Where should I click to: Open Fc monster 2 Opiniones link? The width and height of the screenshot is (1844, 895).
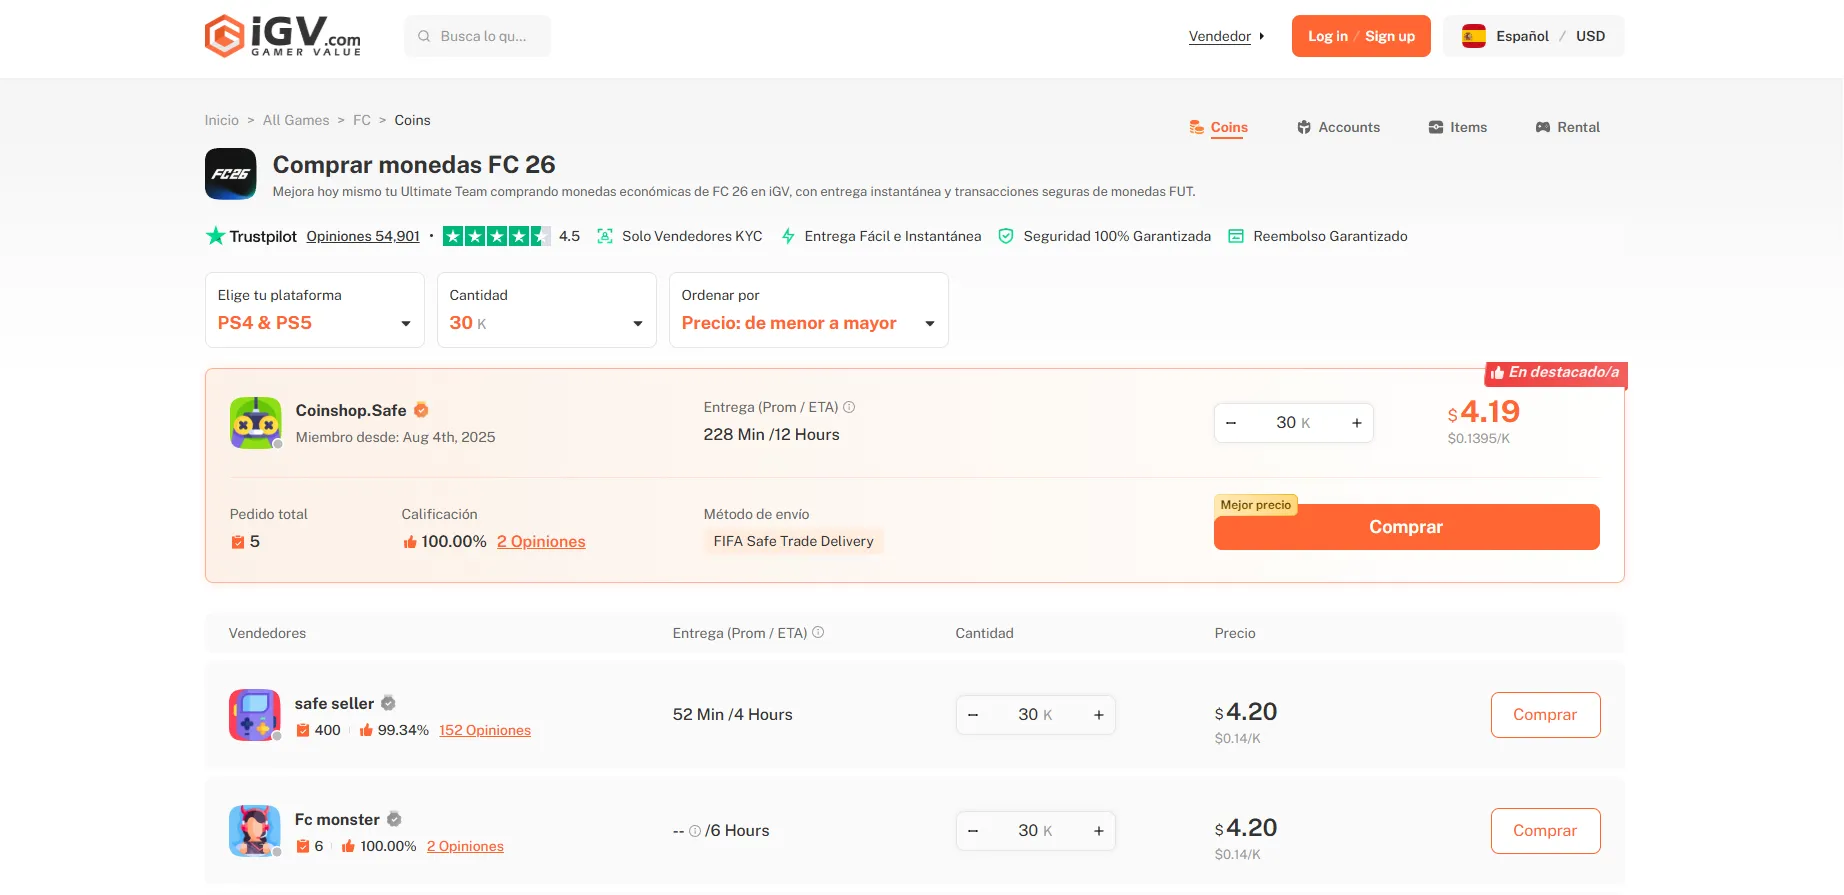(465, 846)
